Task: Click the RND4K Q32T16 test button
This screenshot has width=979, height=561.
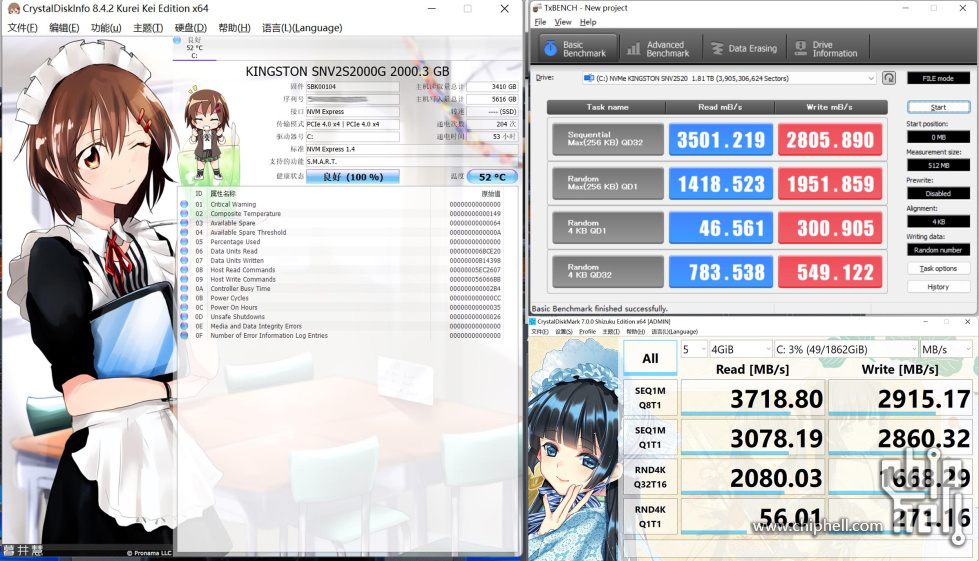Action: (650, 477)
